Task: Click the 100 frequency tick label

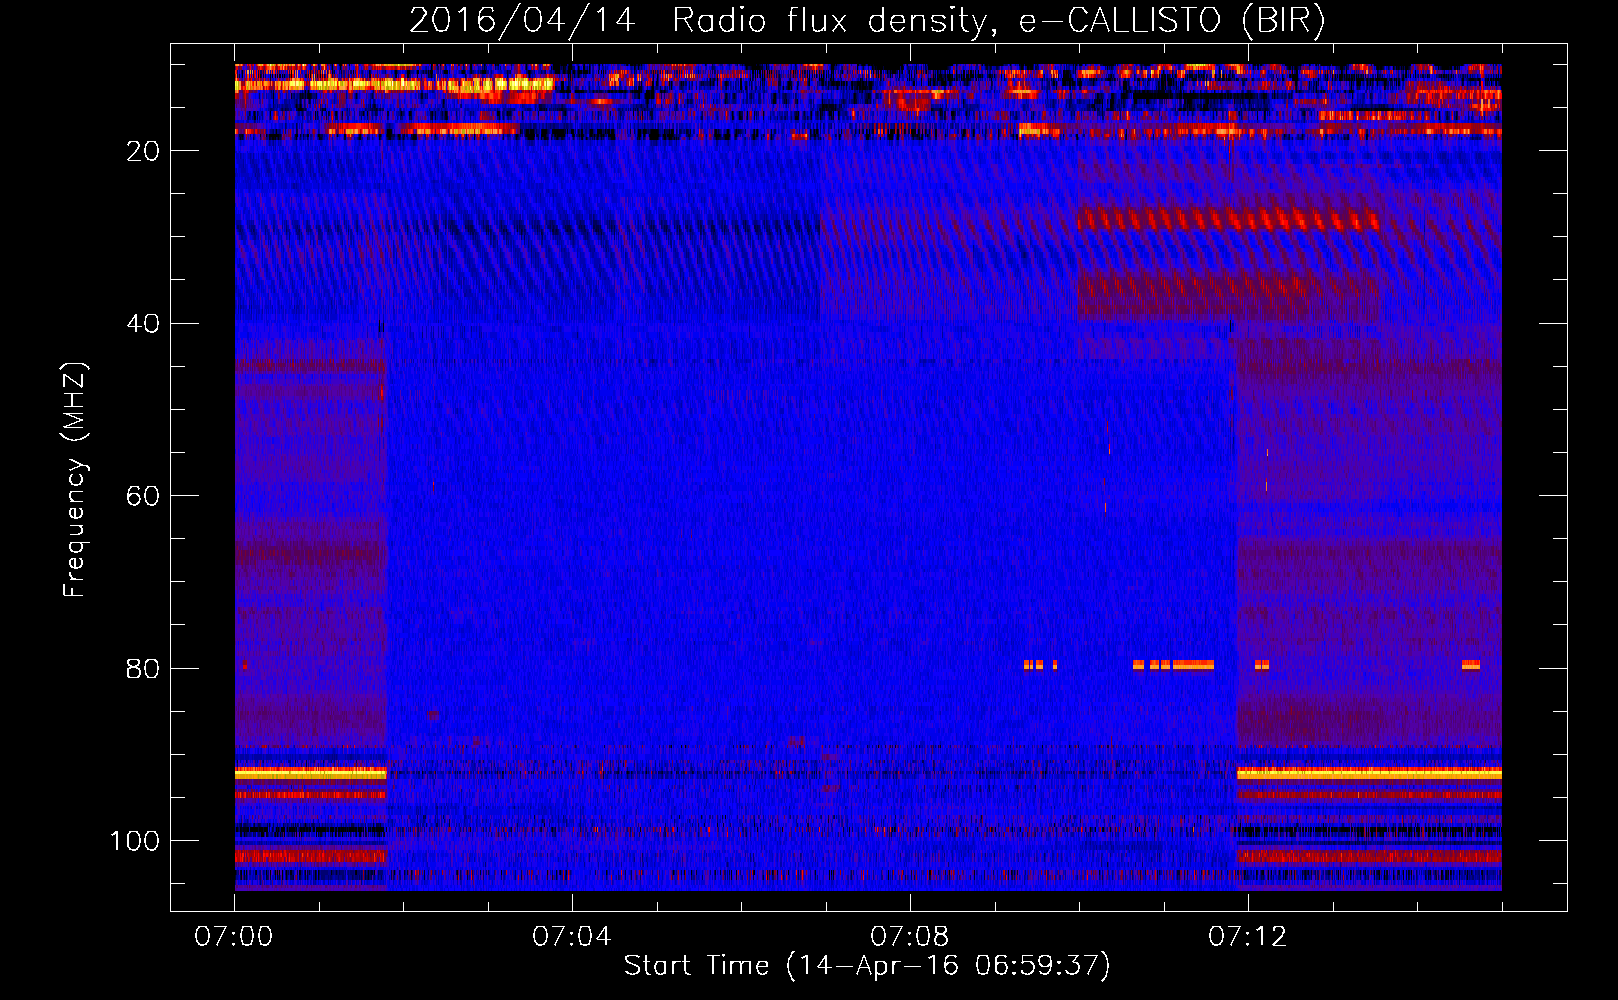Action: click(135, 841)
